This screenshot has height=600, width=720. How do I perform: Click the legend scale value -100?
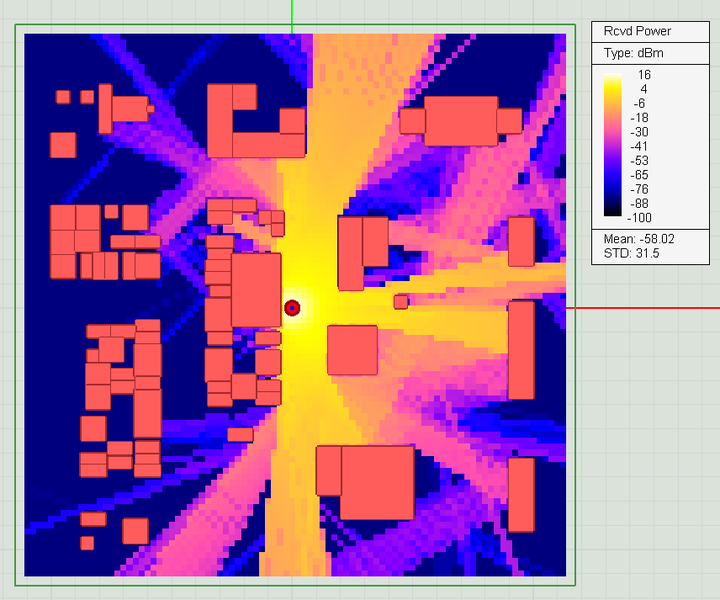coord(639,218)
